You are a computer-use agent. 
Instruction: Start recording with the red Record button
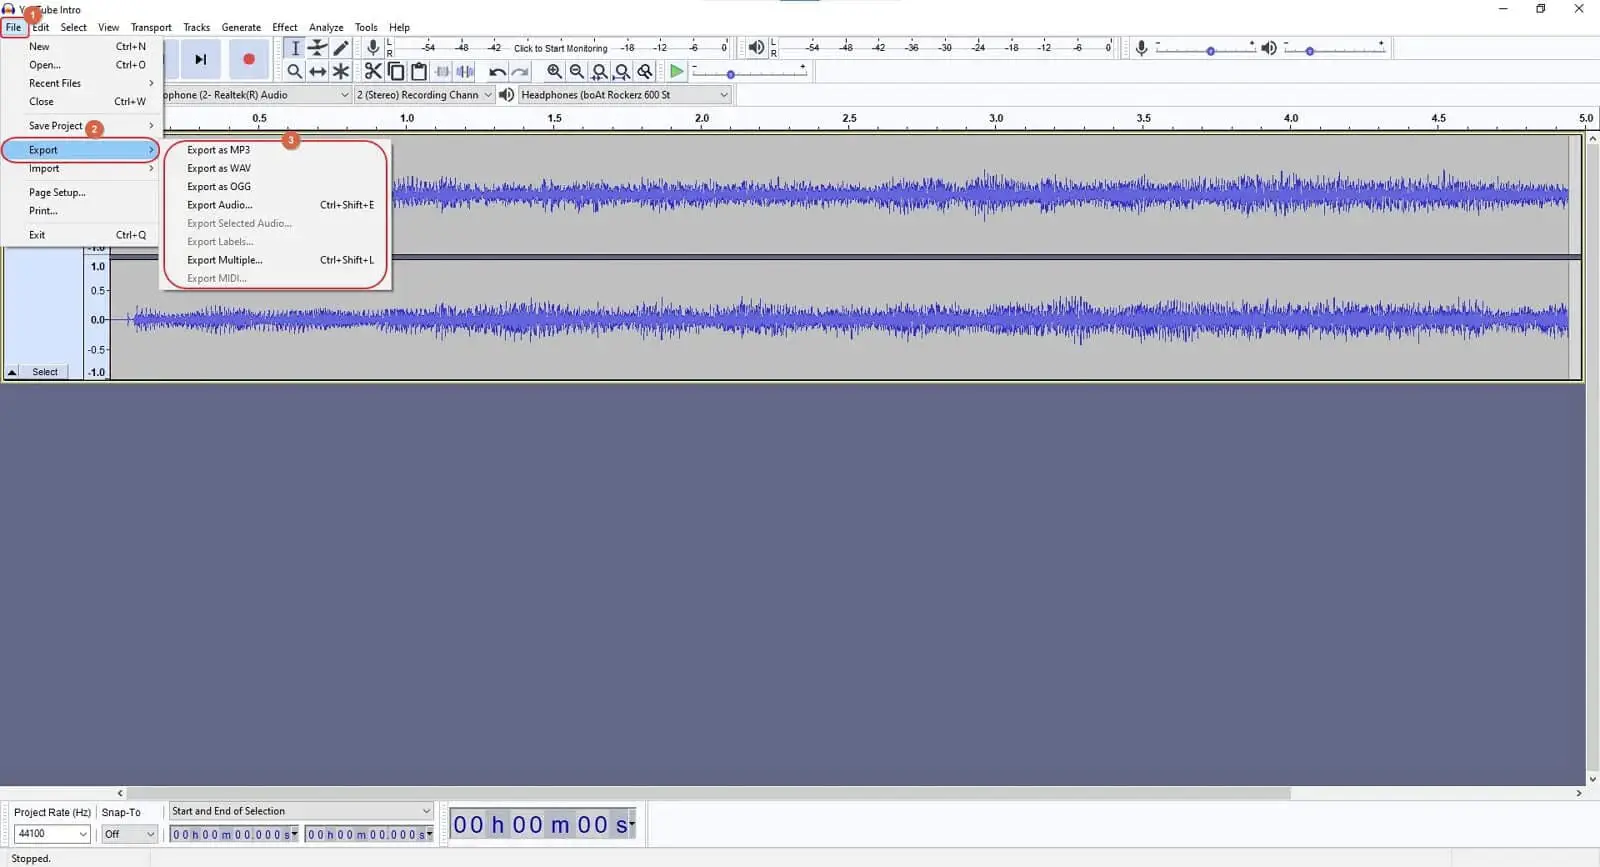coord(249,59)
